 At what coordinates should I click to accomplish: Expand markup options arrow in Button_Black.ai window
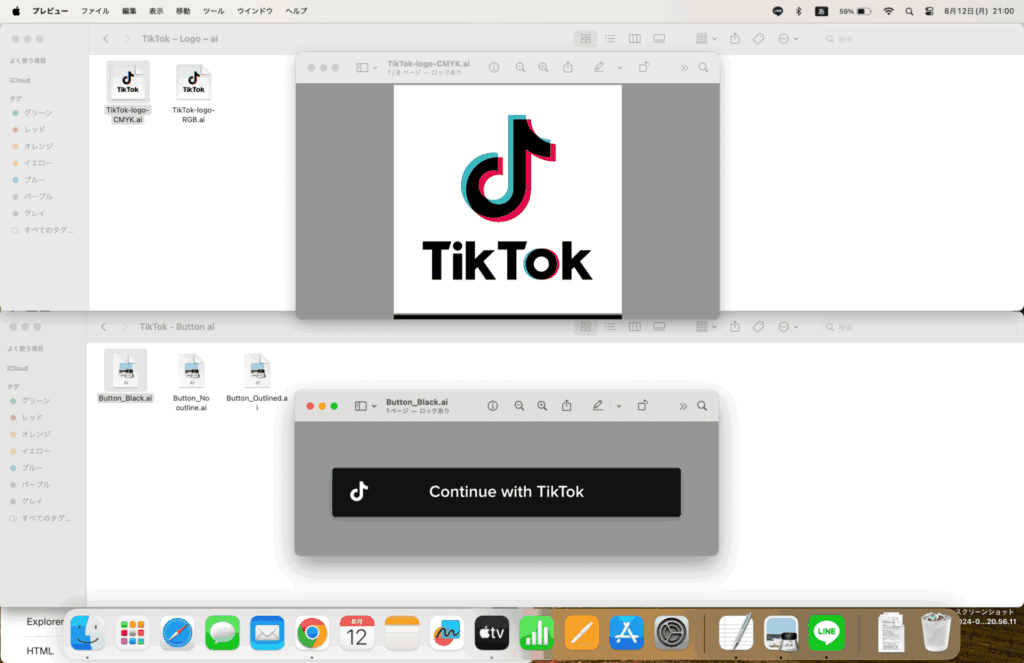(618, 406)
